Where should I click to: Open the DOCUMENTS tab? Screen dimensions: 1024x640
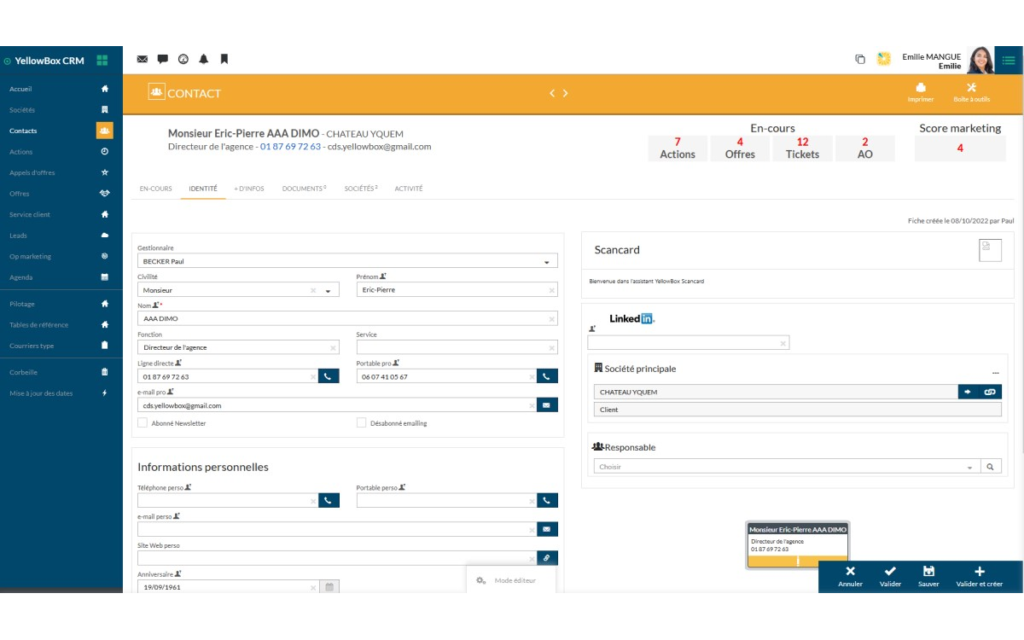point(304,189)
